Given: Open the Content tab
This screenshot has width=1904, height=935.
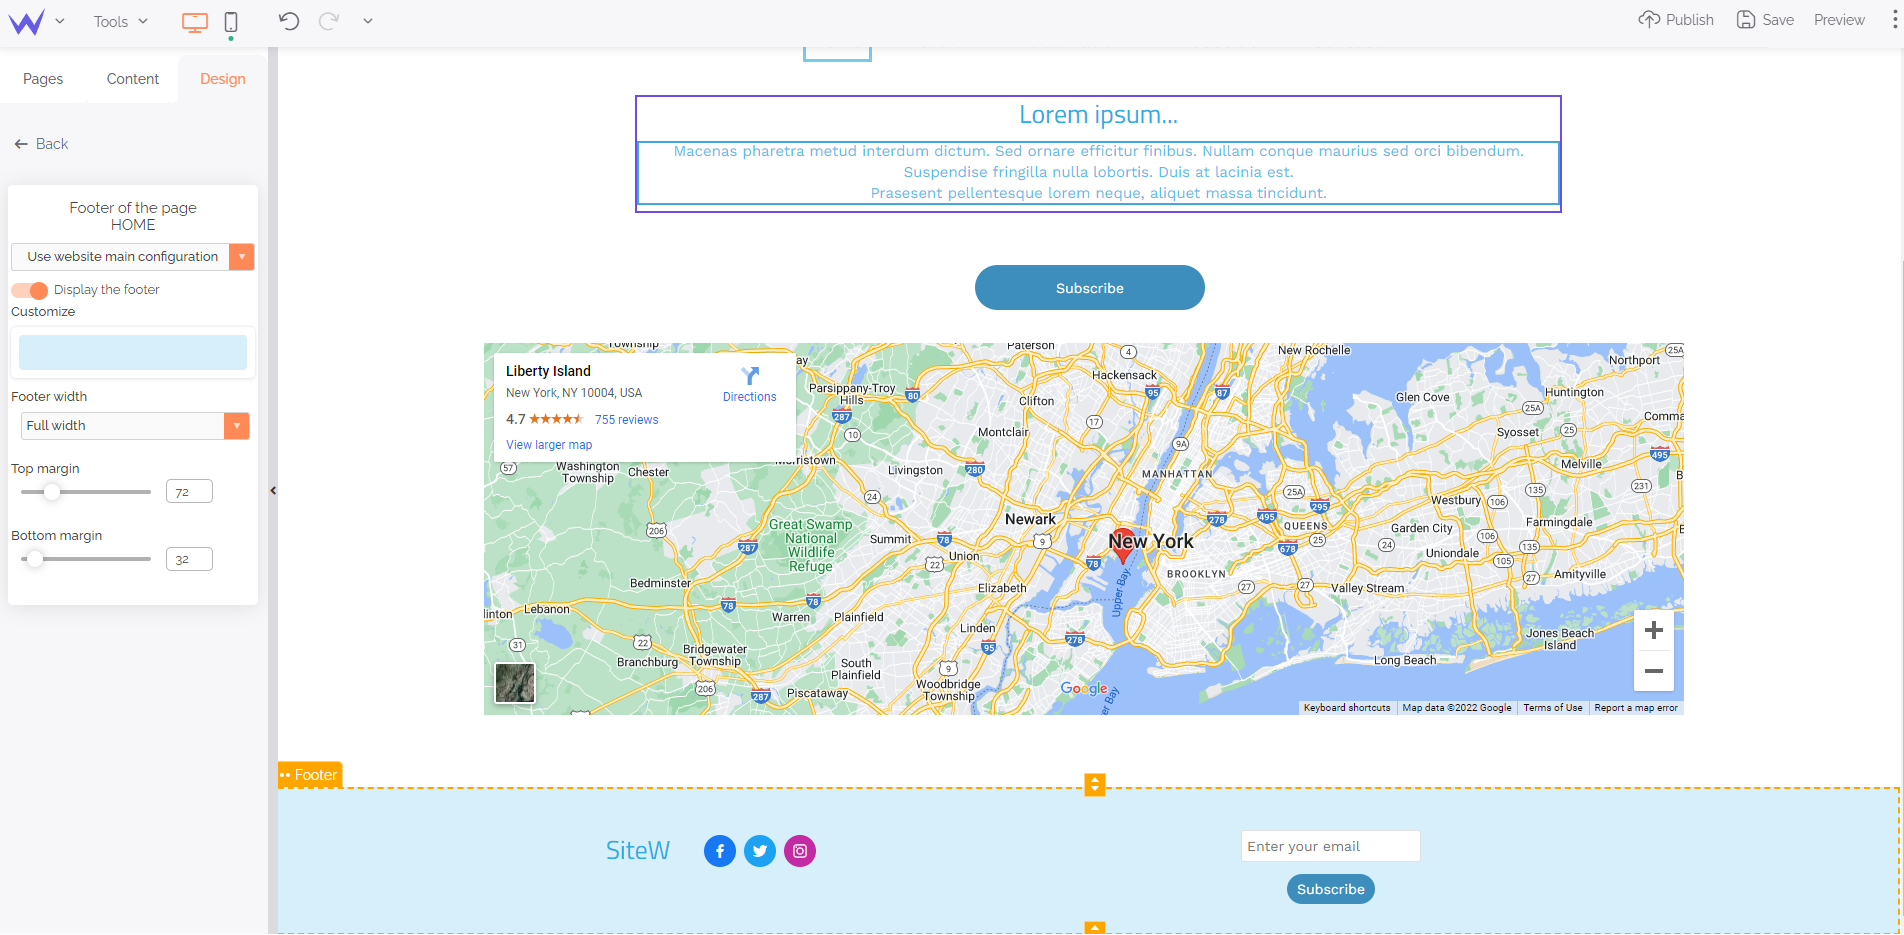Looking at the screenshot, I should [x=133, y=79].
